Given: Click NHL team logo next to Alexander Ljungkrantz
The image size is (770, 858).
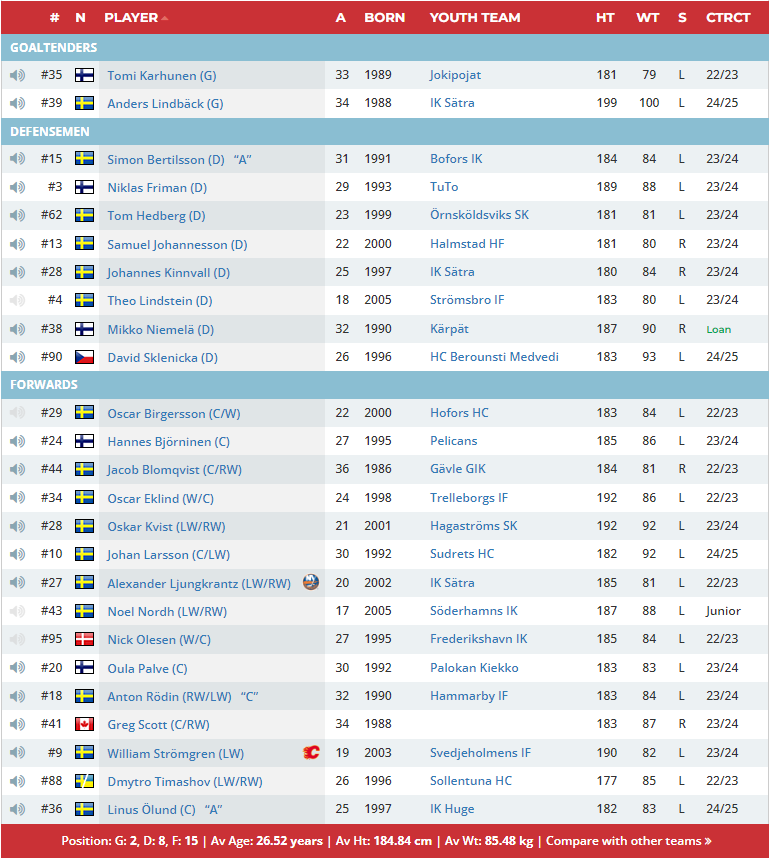Looking at the screenshot, I should (311, 583).
